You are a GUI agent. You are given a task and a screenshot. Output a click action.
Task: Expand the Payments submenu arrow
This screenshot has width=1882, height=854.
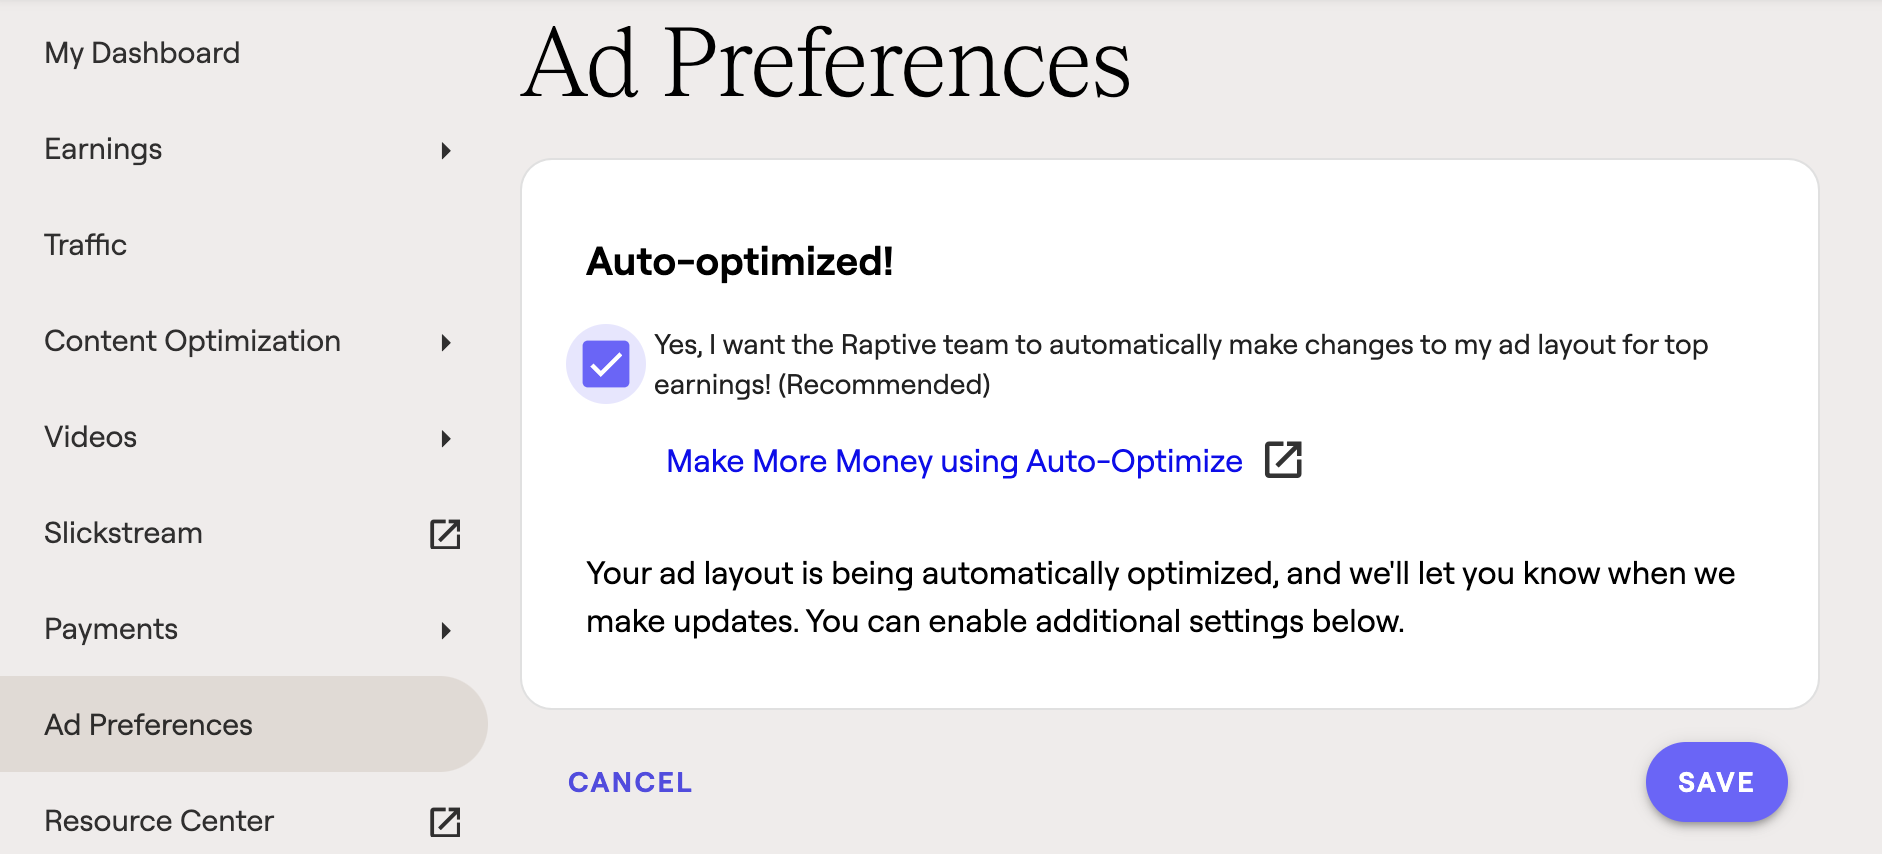(446, 630)
